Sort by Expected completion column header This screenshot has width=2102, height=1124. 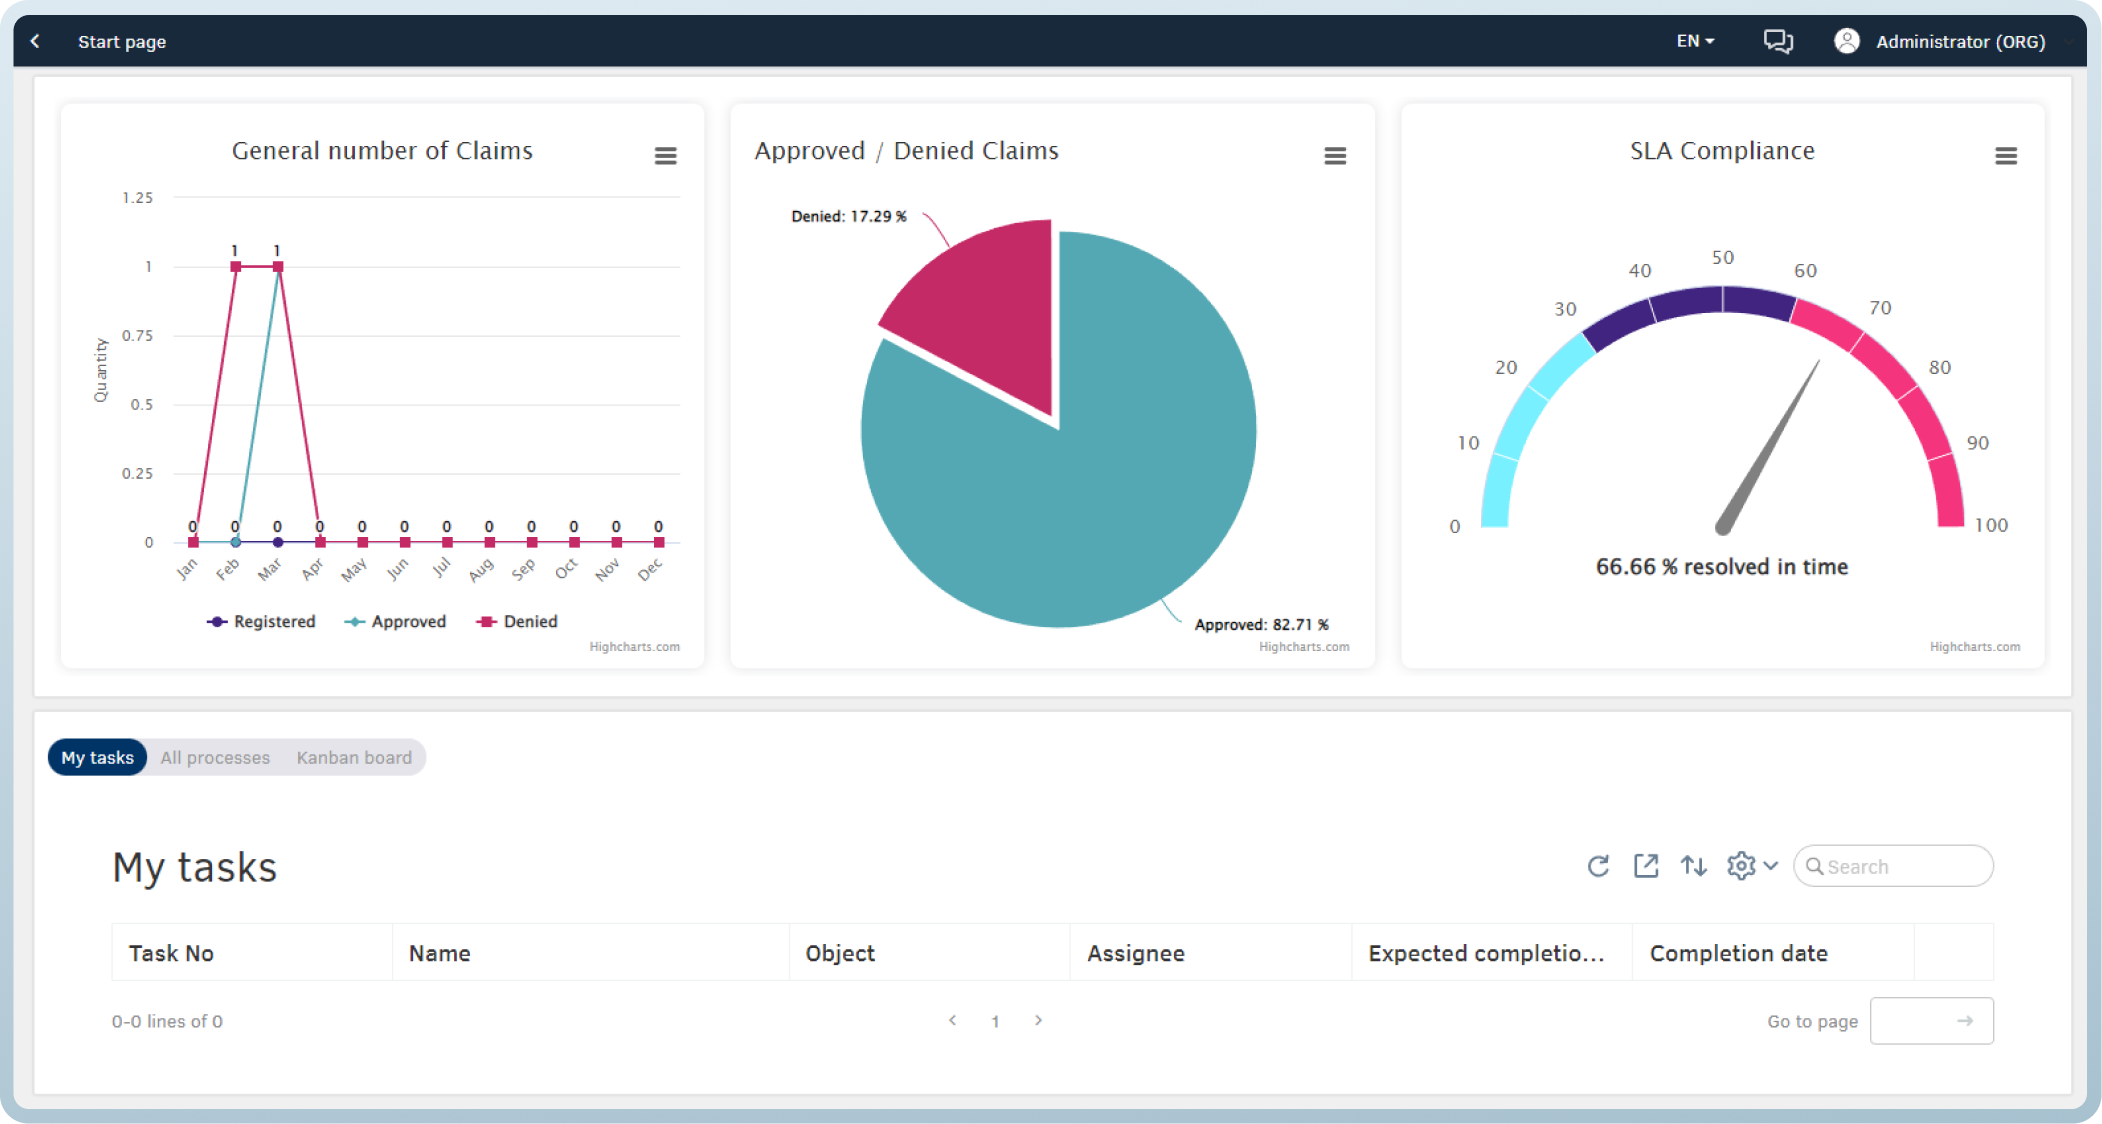[1491, 953]
